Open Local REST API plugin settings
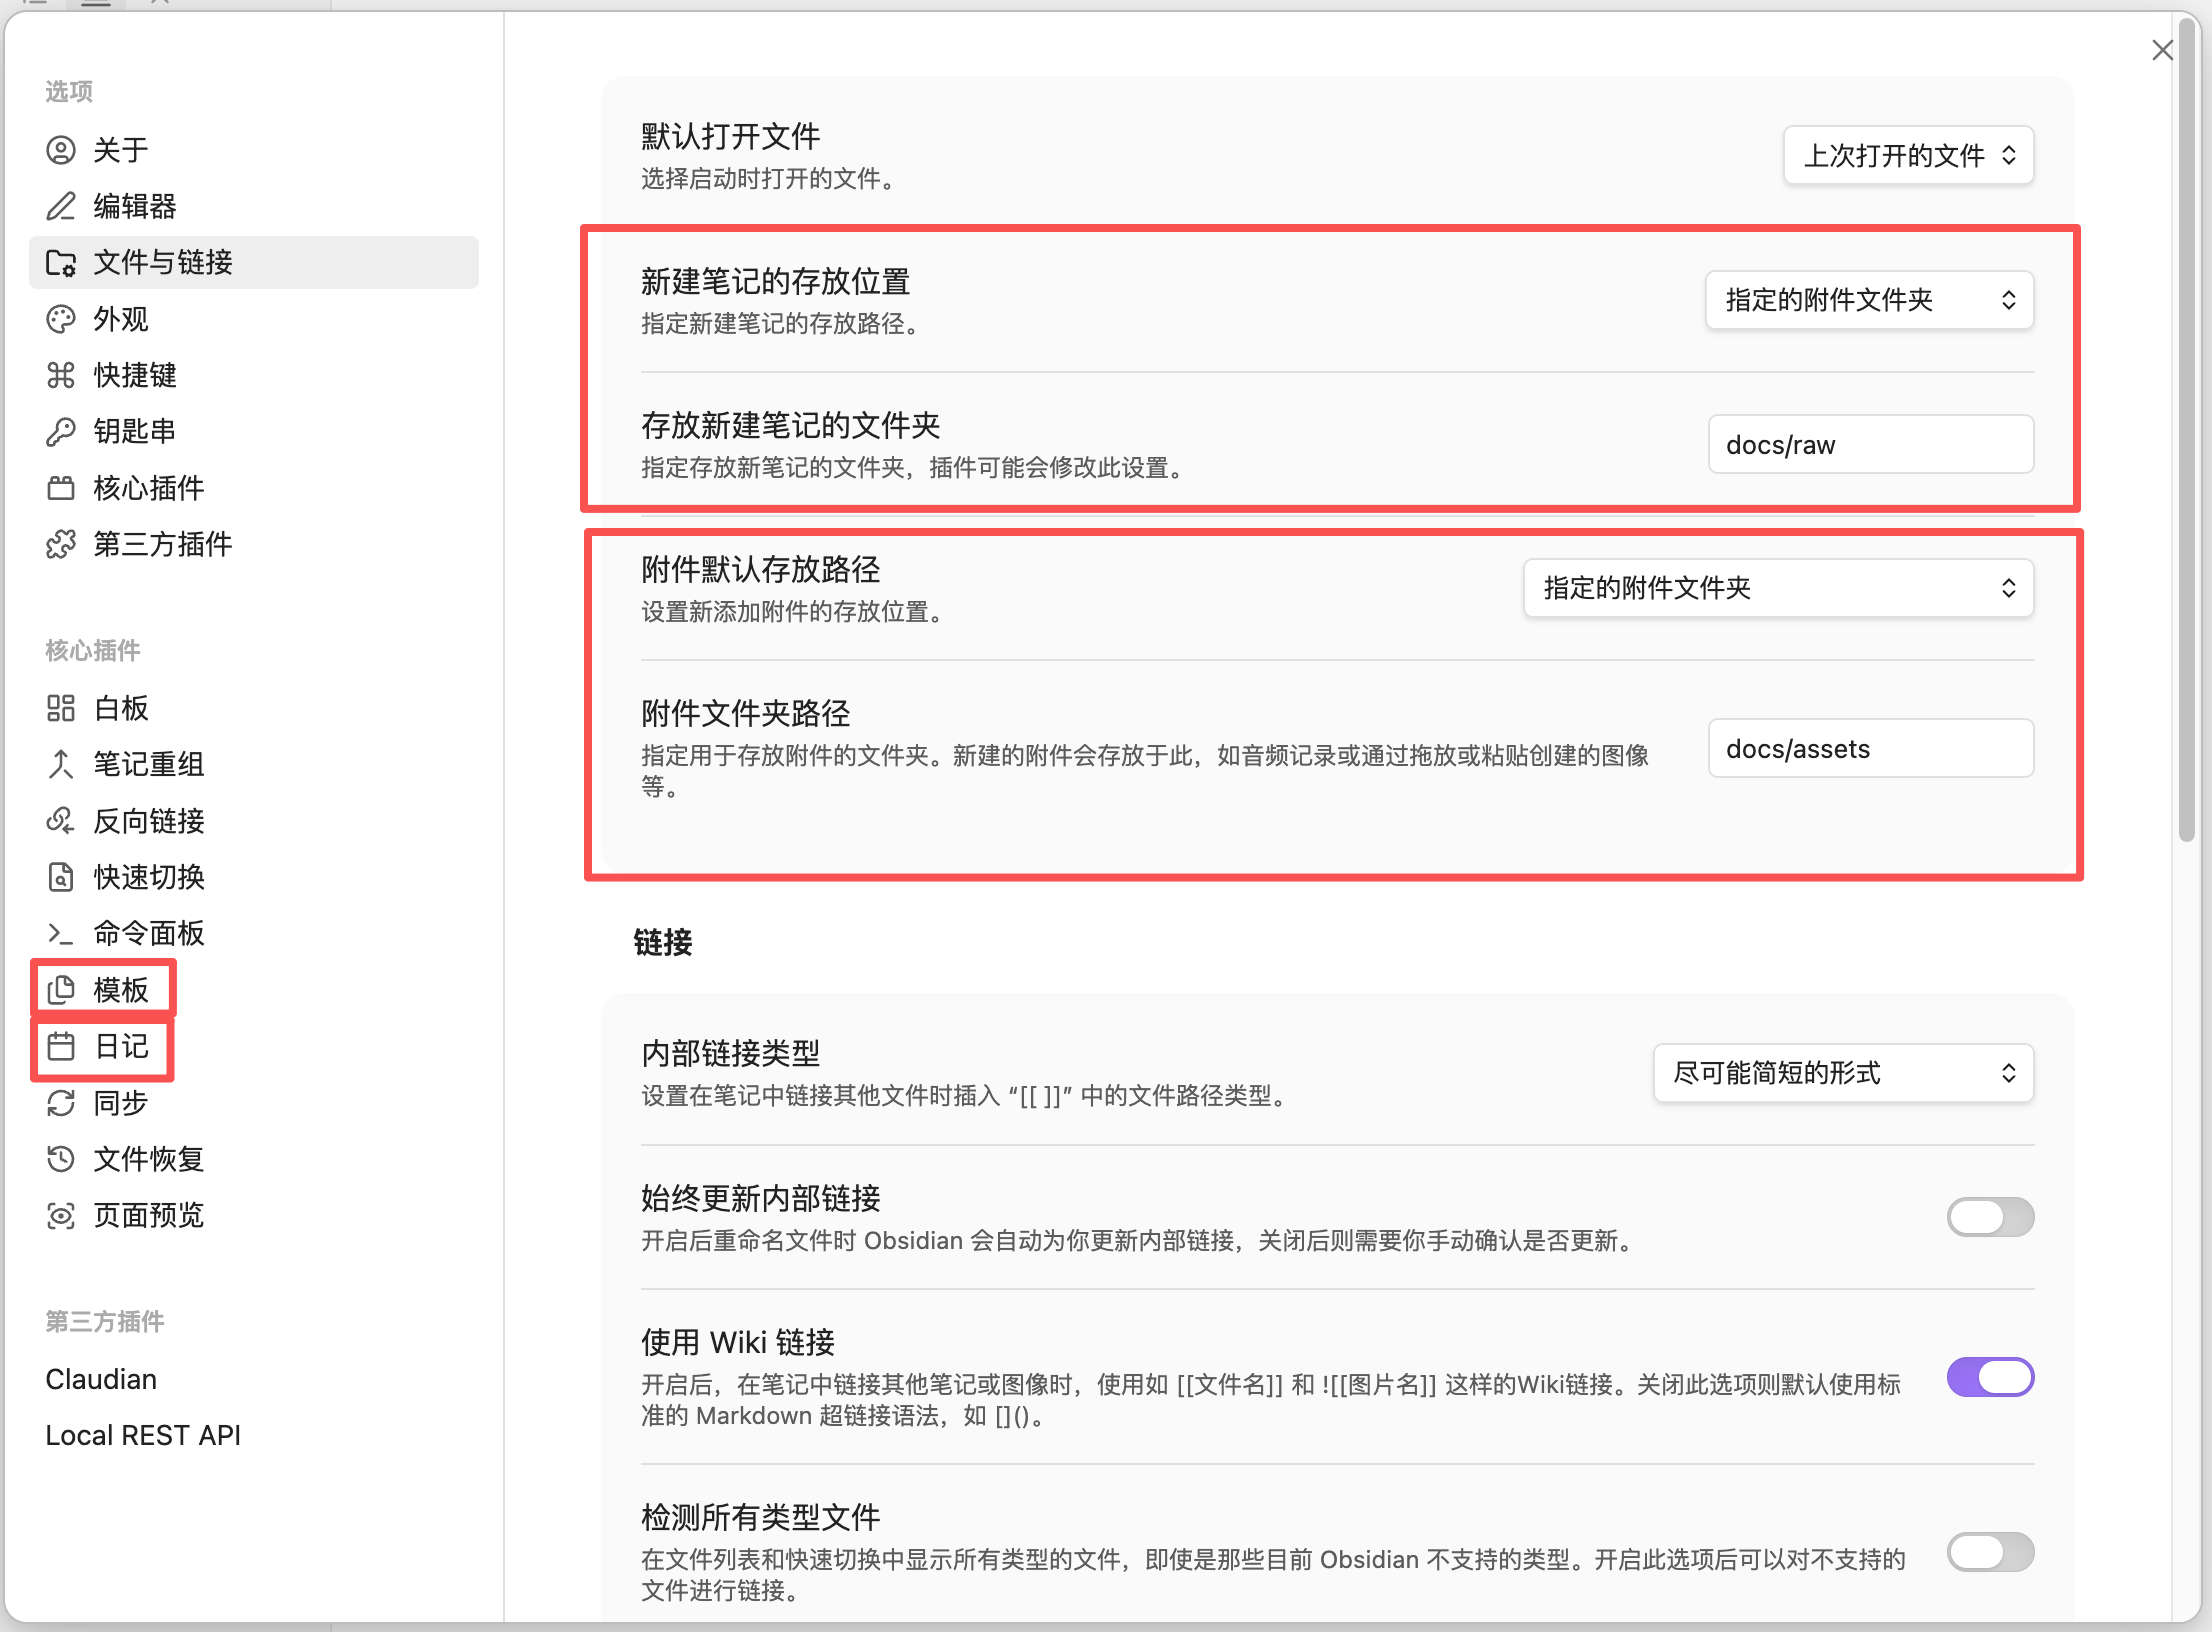The width and height of the screenshot is (2212, 1632). [x=143, y=1435]
